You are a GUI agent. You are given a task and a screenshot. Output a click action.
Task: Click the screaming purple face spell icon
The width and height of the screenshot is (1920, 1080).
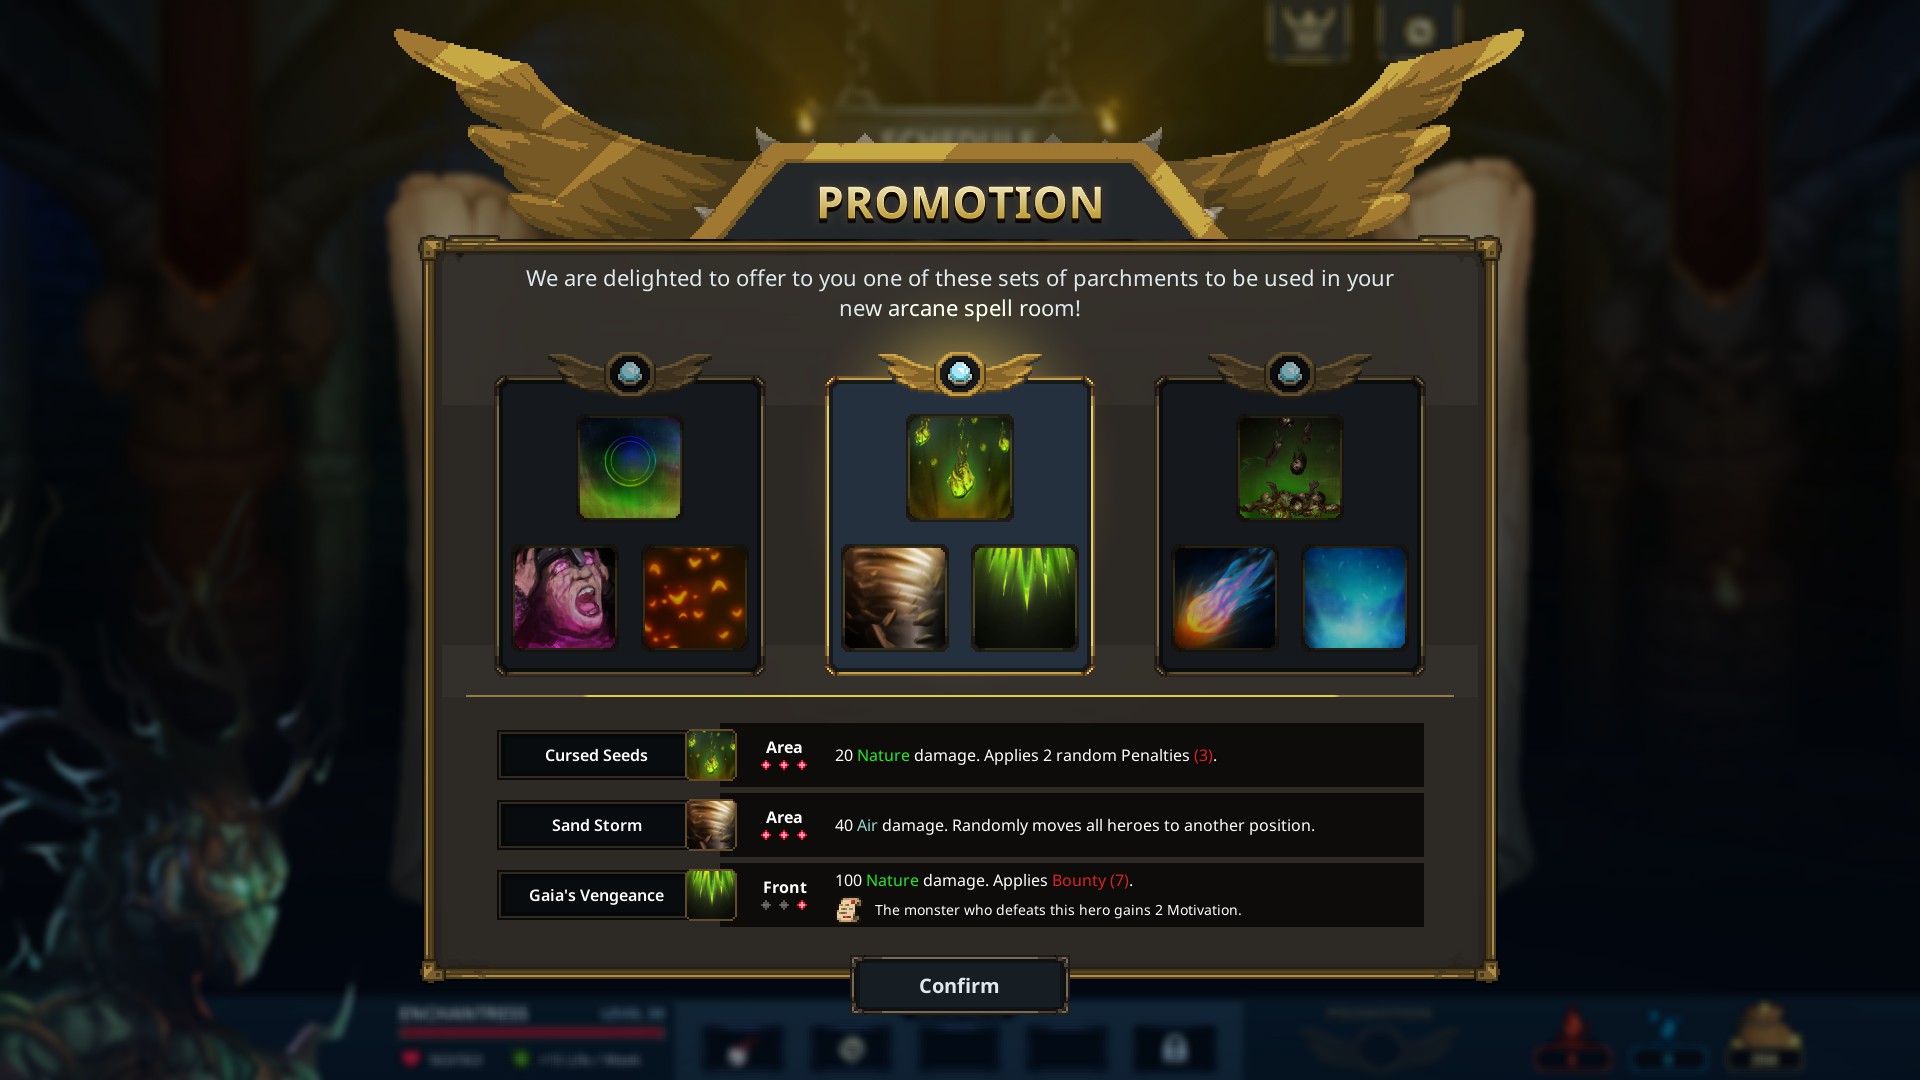coord(564,598)
